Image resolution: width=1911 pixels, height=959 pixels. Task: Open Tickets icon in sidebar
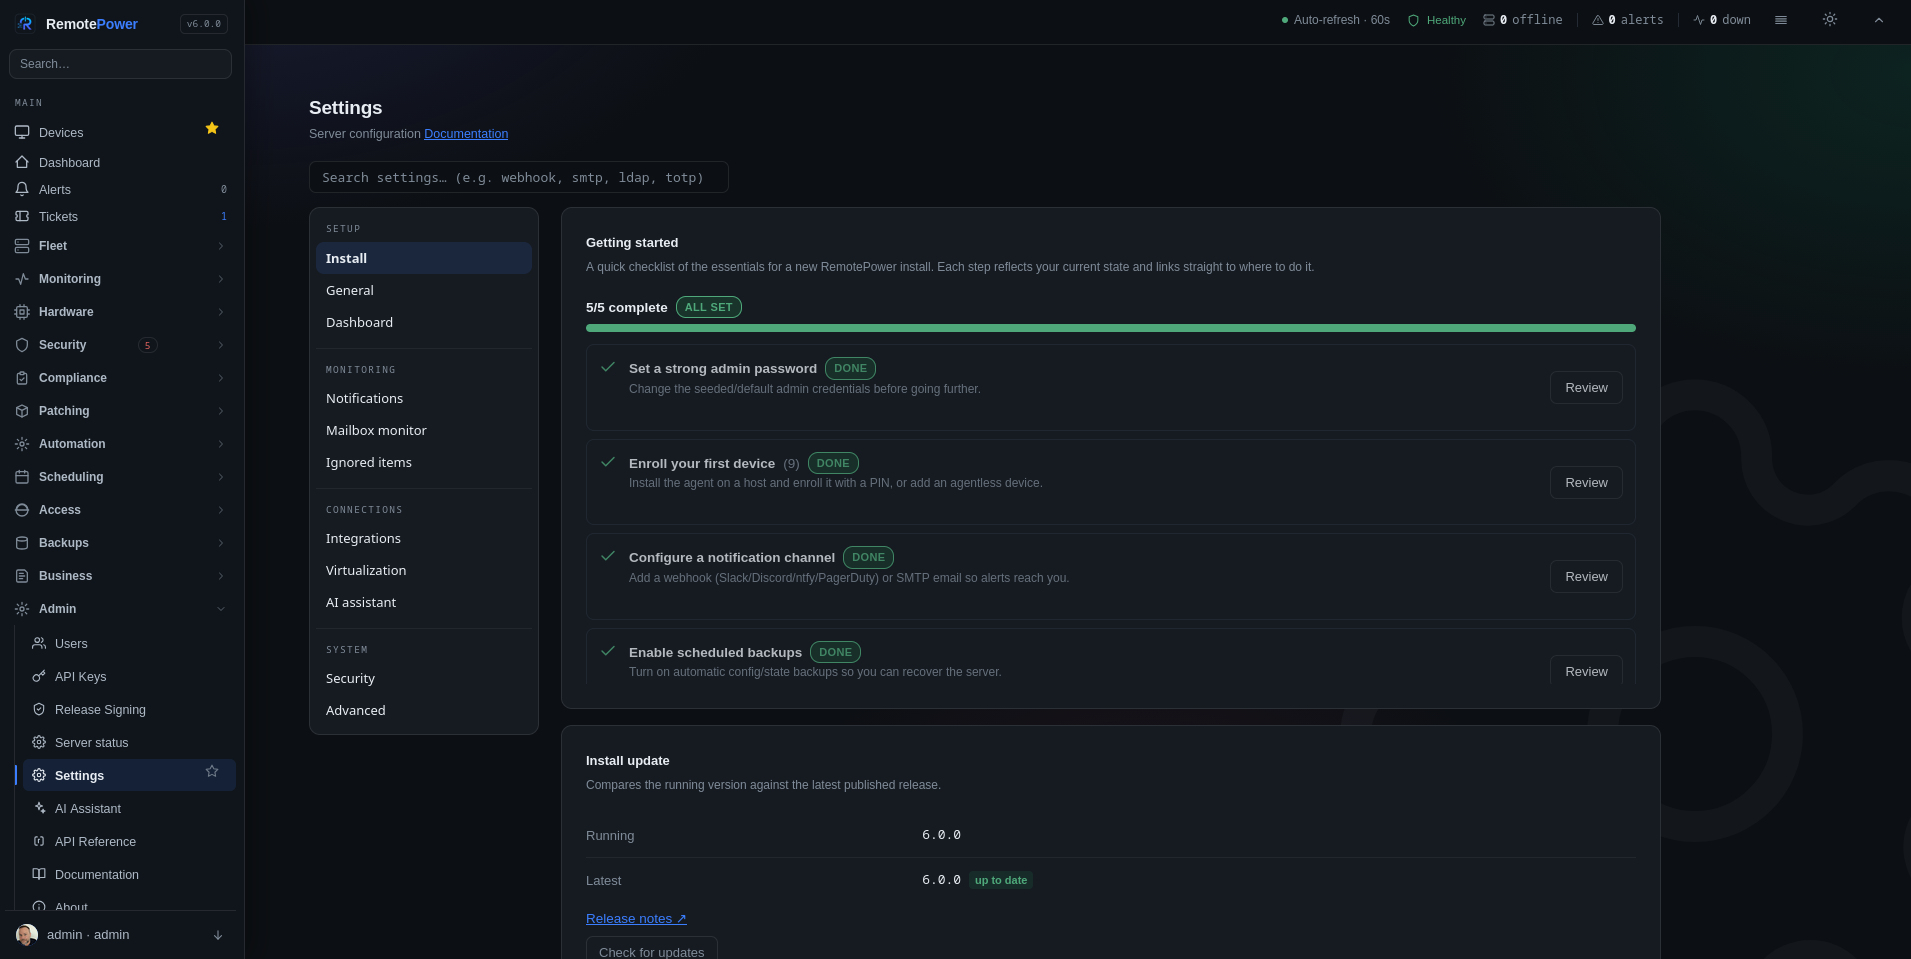click(22, 216)
